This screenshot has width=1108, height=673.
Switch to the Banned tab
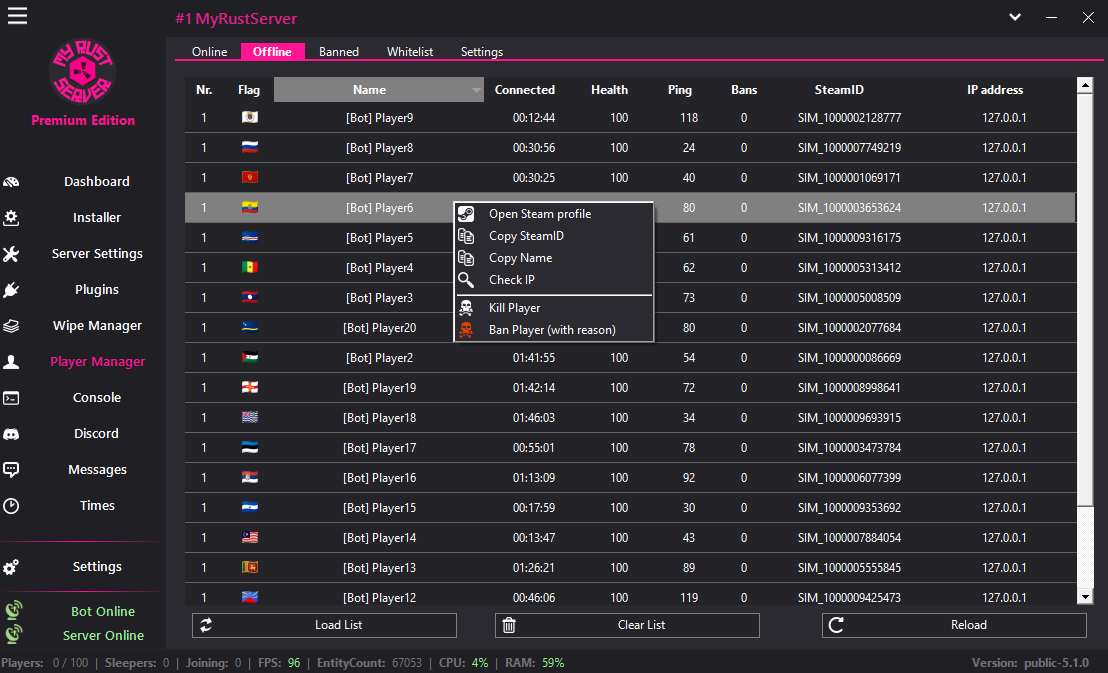point(338,51)
